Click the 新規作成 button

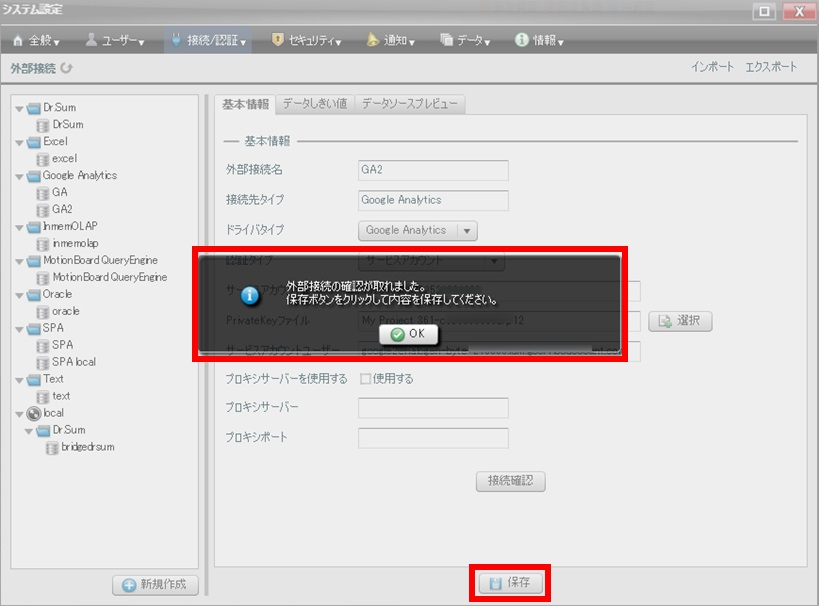pos(155,585)
